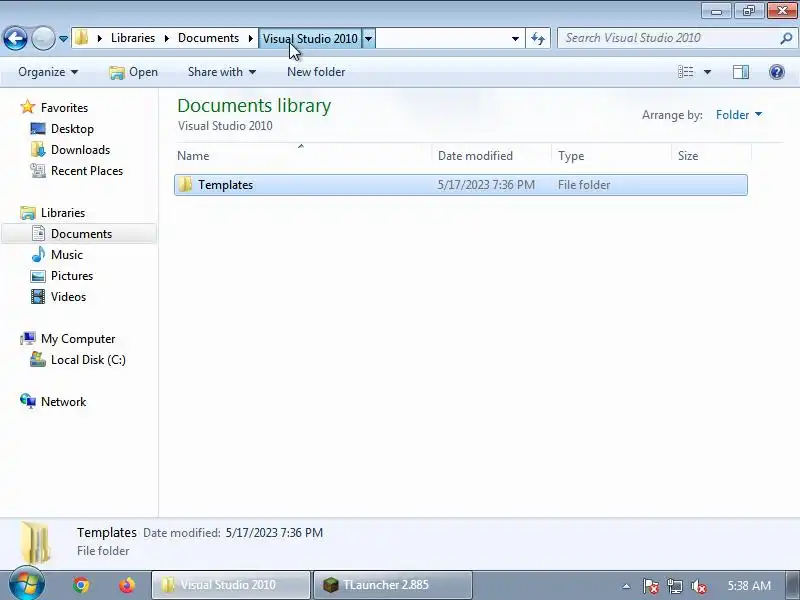Image resolution: width=800 pixels, height=600 pixels.
Task: Restore down the Explorer window
Action: 749,11
